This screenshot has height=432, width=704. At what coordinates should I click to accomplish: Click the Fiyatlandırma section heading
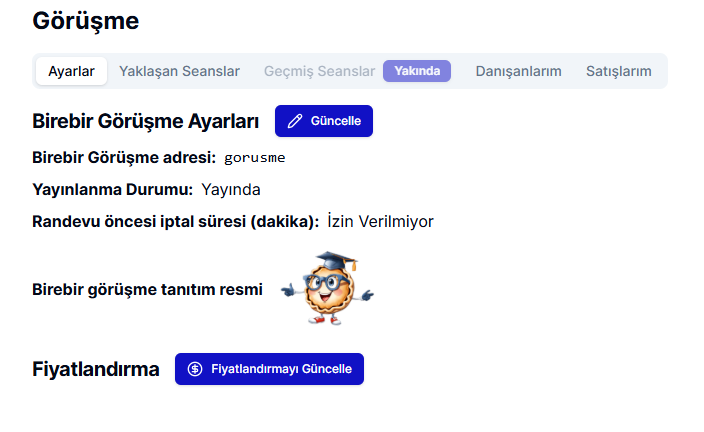pyautogui.click(x=96, y=369)
